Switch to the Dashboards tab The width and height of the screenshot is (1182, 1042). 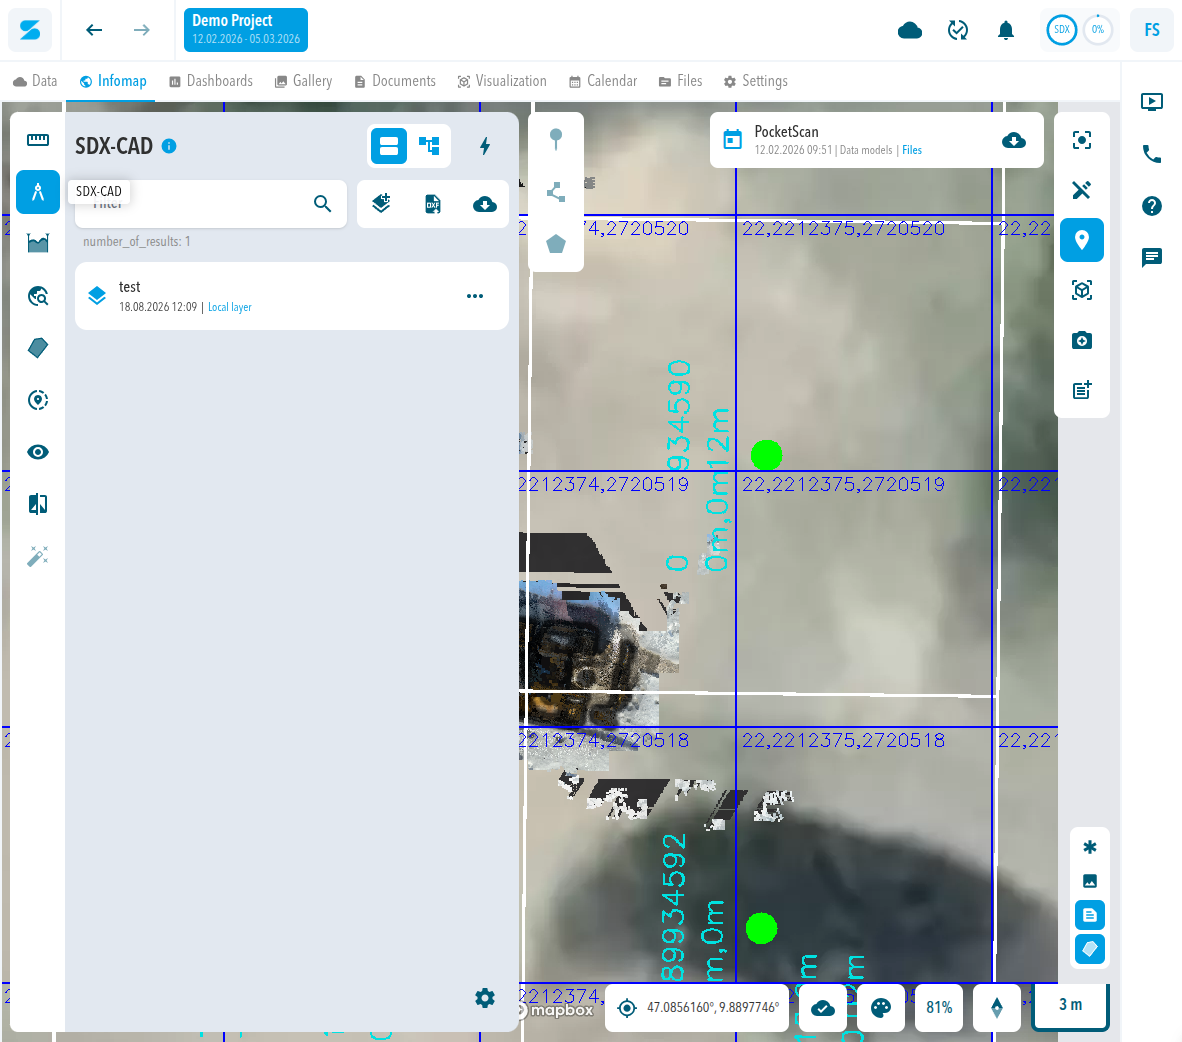(211, 81)
